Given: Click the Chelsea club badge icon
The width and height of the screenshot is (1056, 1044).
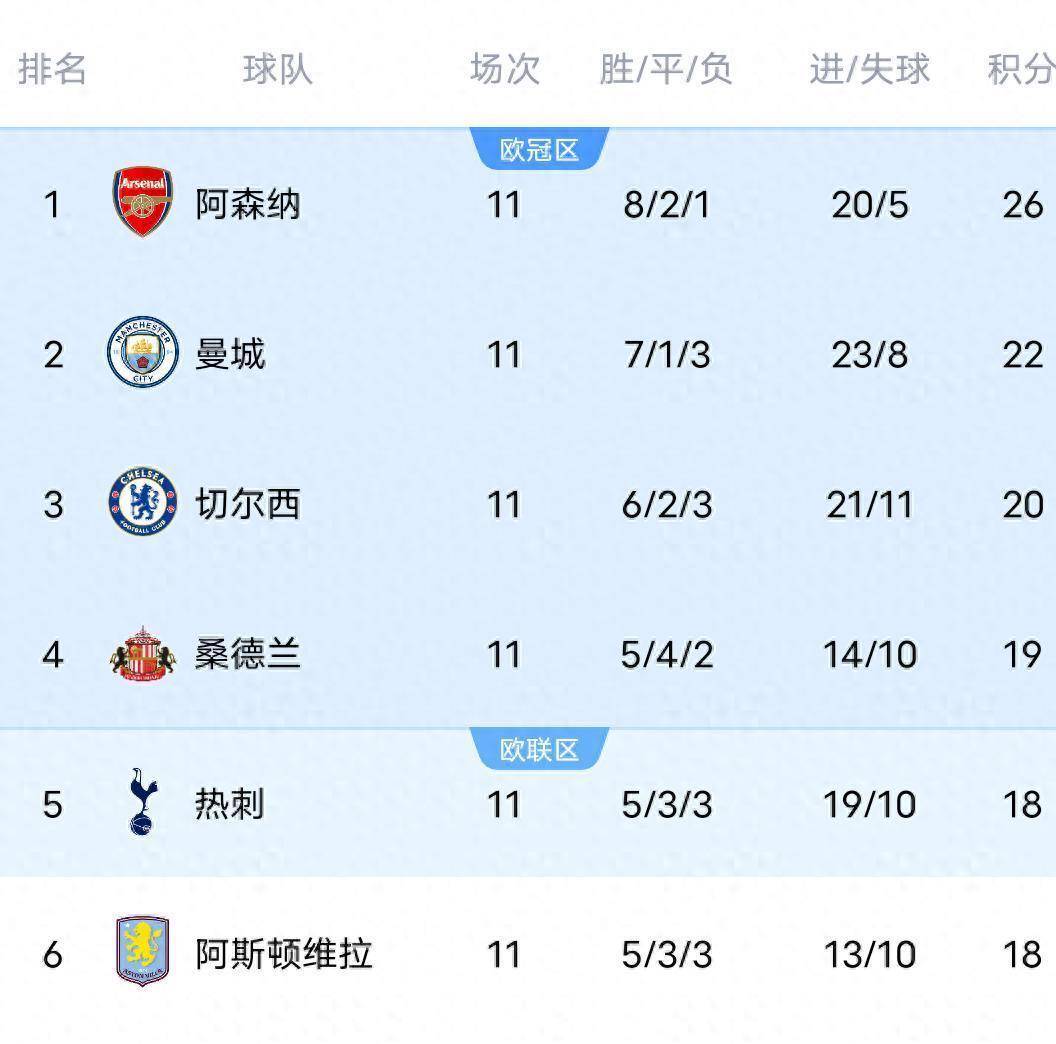Looking at the screenshot, I should pyautogui.click(x=143, y=502).
